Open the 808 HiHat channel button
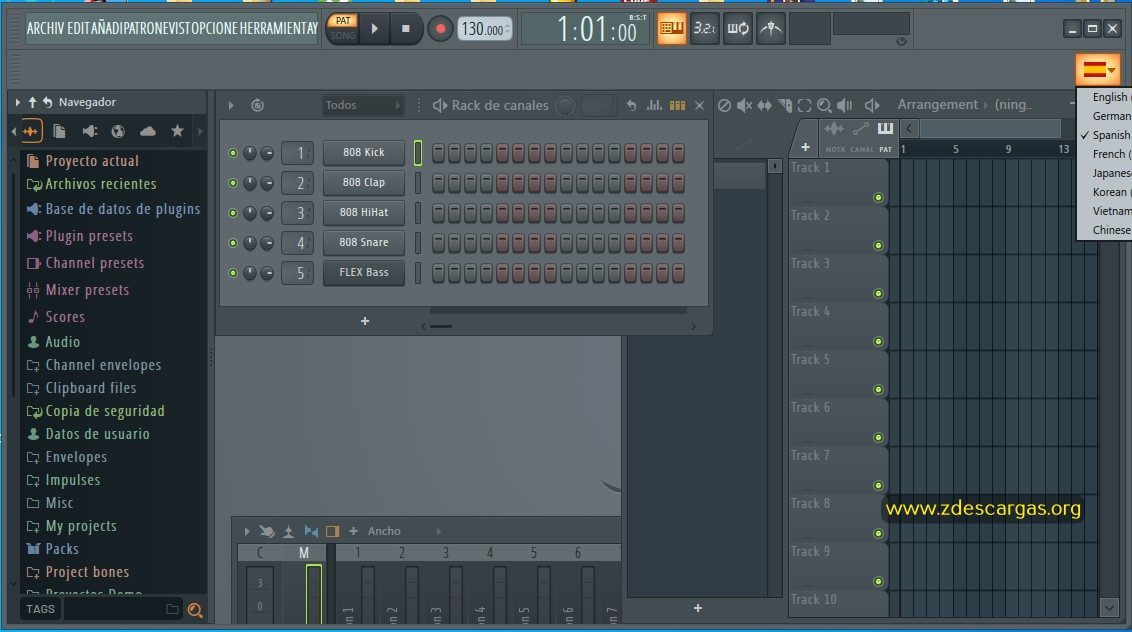 (x=364, y=212)
